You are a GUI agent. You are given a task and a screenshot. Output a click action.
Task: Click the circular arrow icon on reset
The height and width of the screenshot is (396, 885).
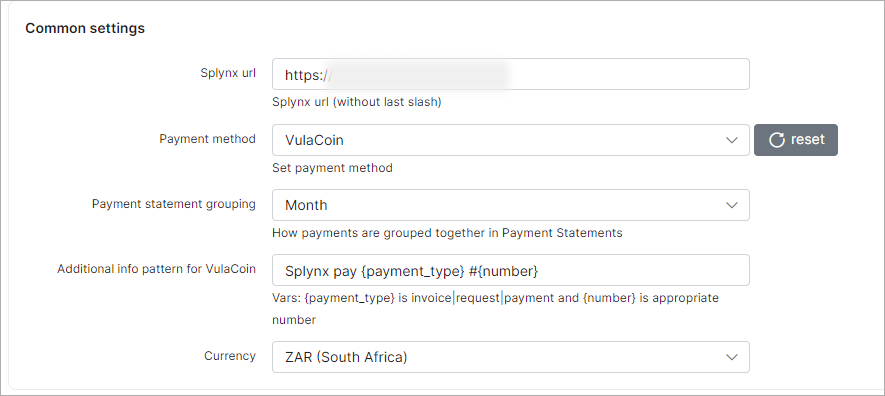tap(777, 140)
